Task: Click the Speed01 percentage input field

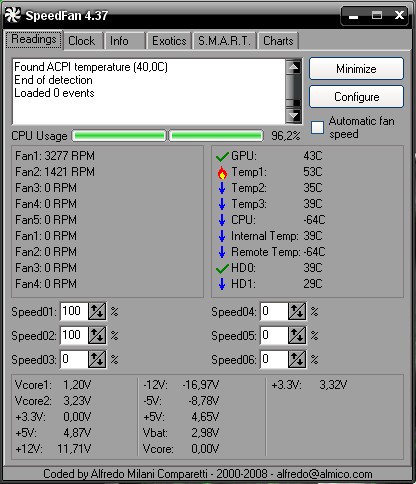Action: [74, 311]
